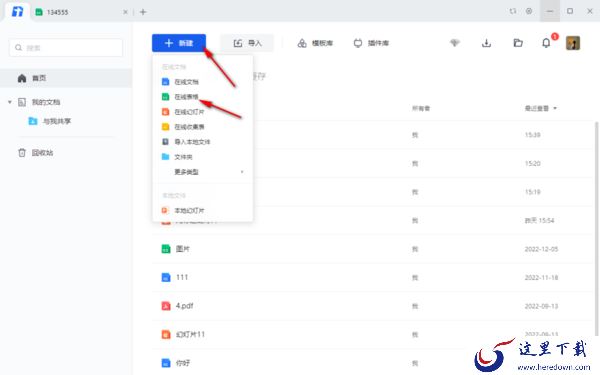Switch to the 134555 spreadsheet tab
The height and width of the screenshot is (375, 600).
tap(57, 12)
